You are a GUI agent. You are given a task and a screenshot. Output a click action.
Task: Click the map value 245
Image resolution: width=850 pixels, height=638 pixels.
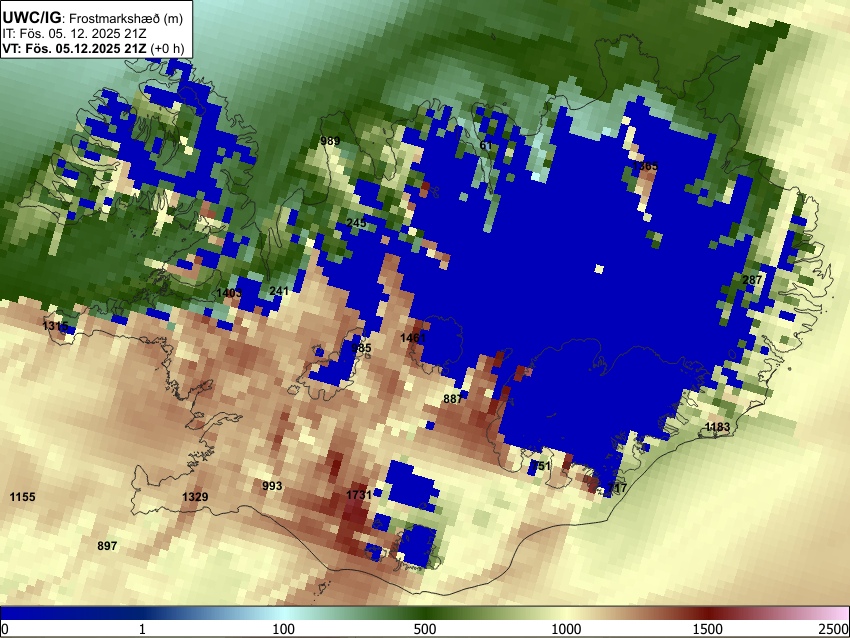356,223
